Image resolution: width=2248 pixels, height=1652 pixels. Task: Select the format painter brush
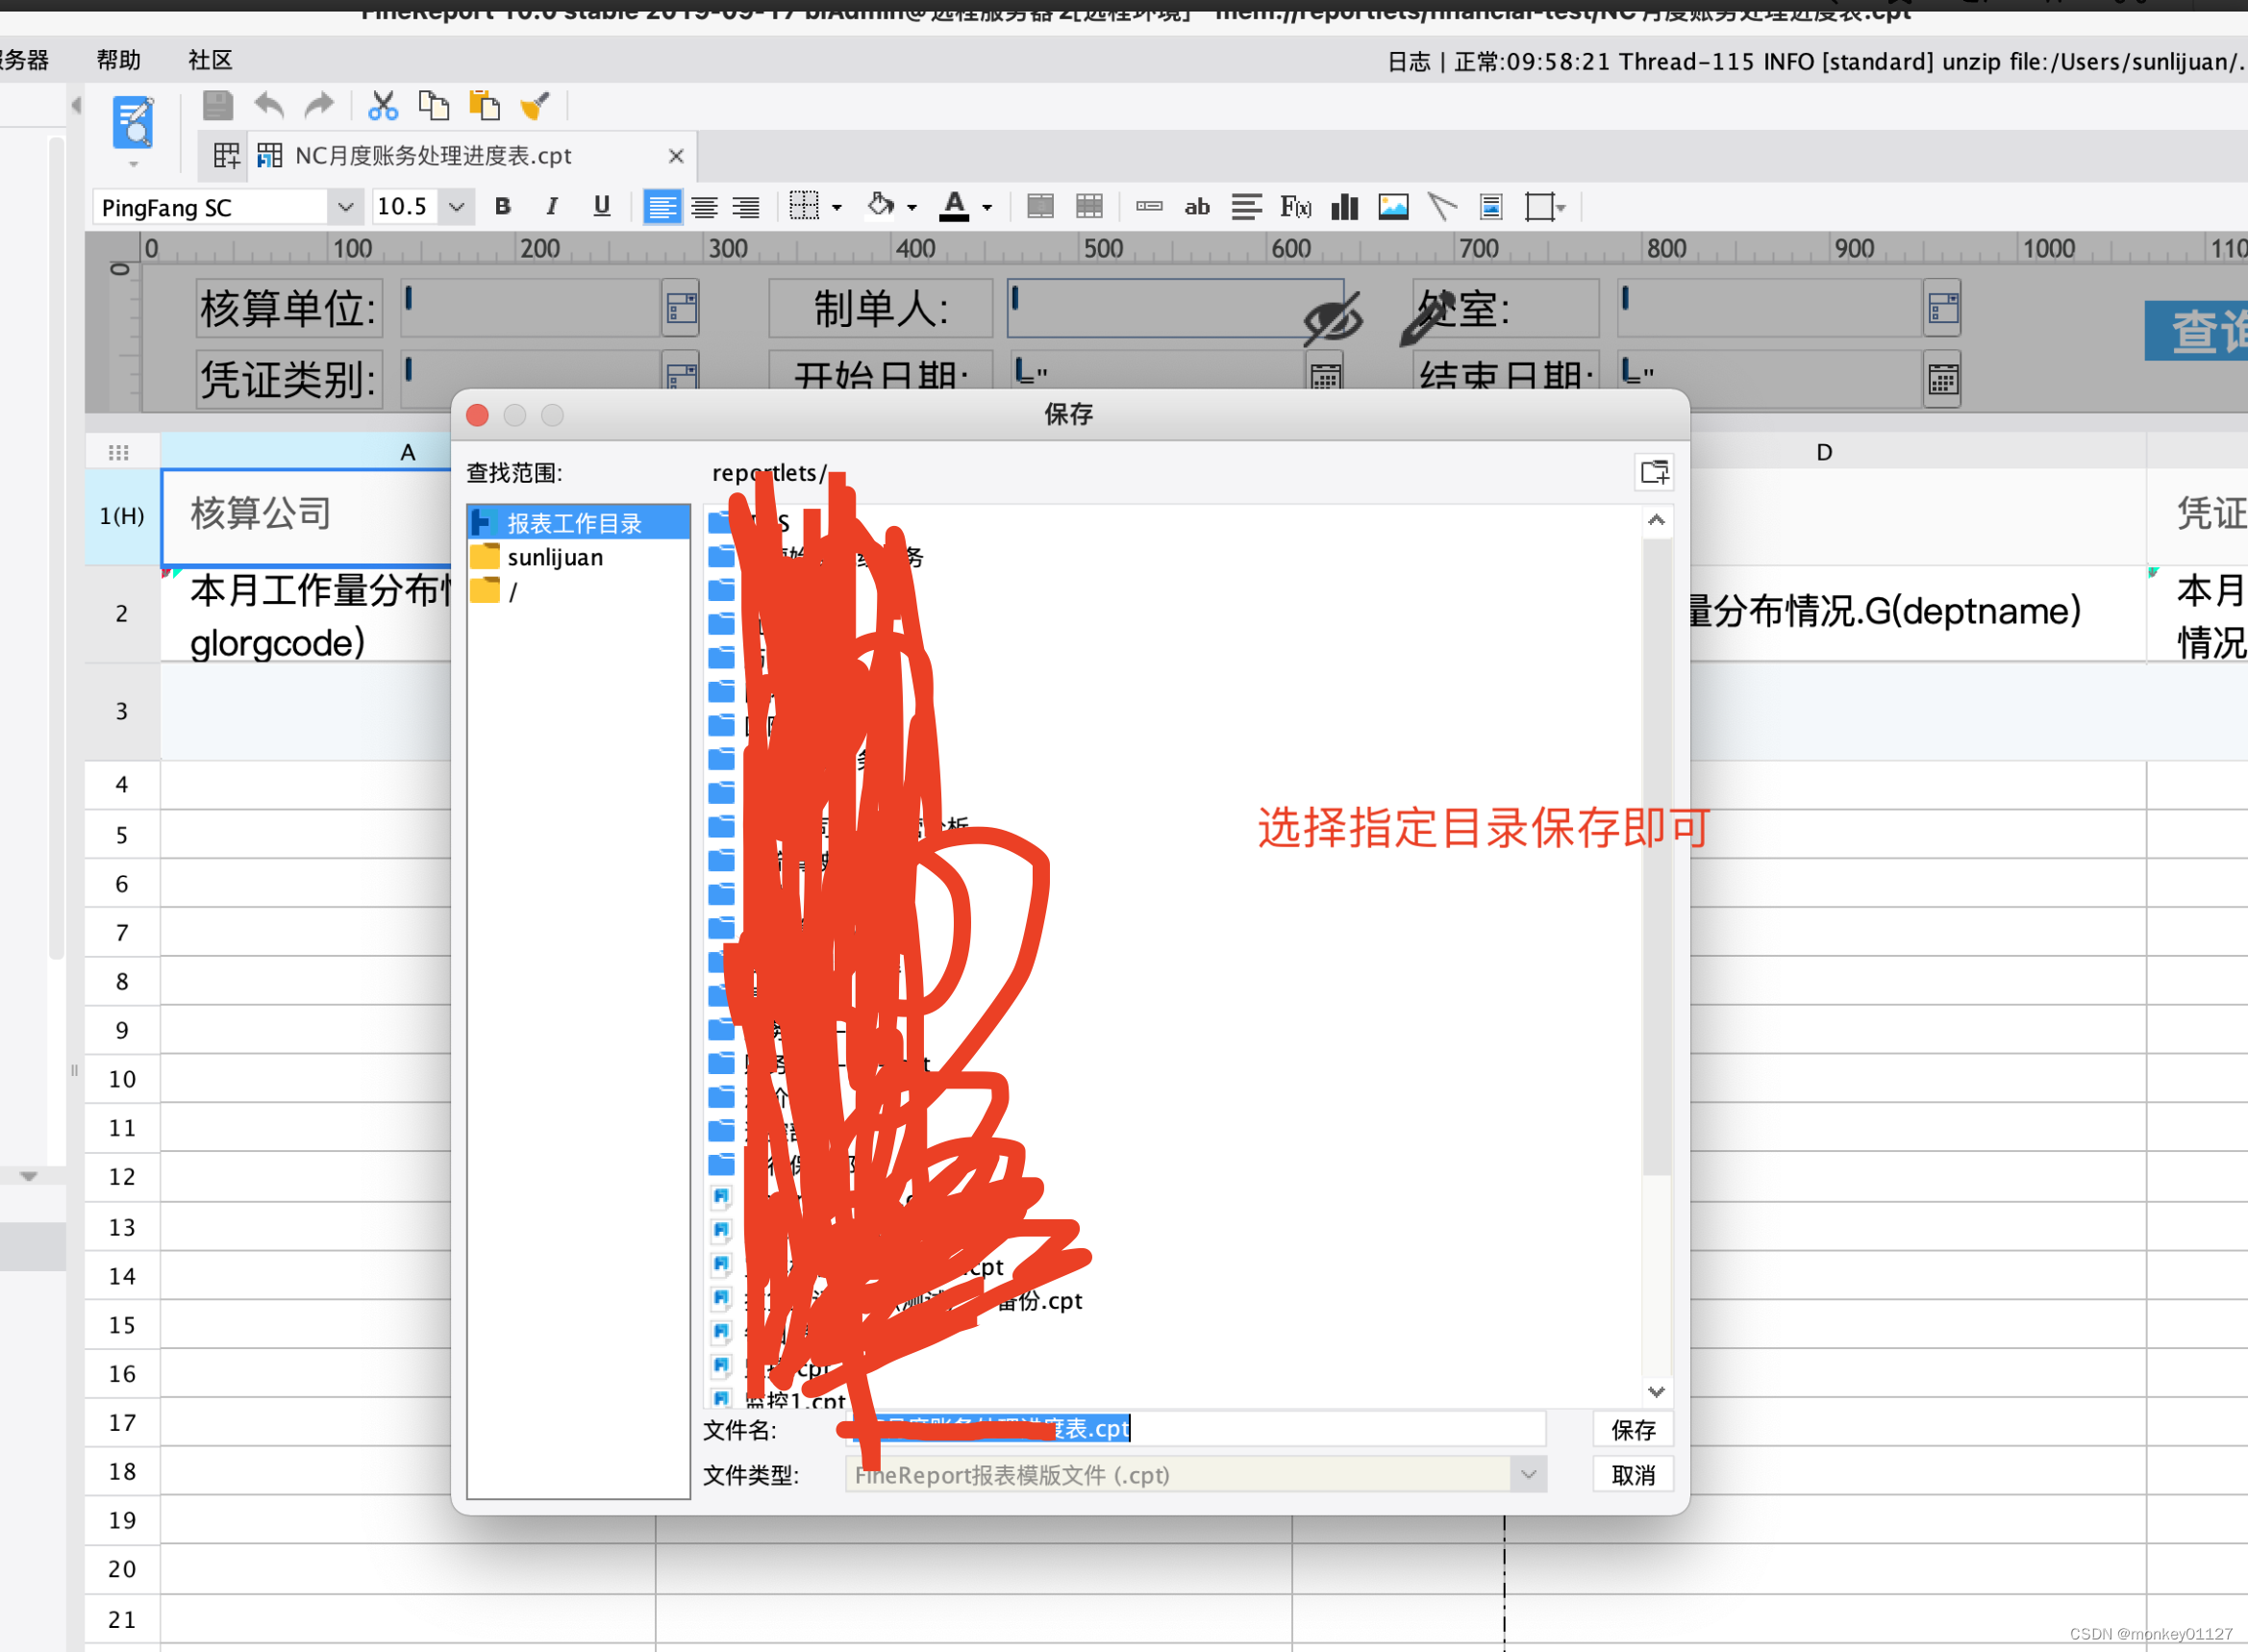[536, 105]
